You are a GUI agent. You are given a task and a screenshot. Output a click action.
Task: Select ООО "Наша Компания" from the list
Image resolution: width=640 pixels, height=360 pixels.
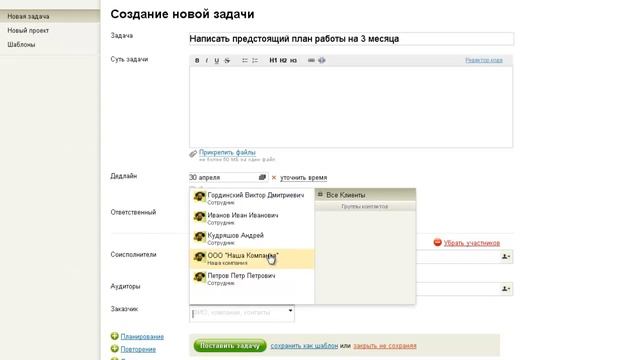[252, 259]
